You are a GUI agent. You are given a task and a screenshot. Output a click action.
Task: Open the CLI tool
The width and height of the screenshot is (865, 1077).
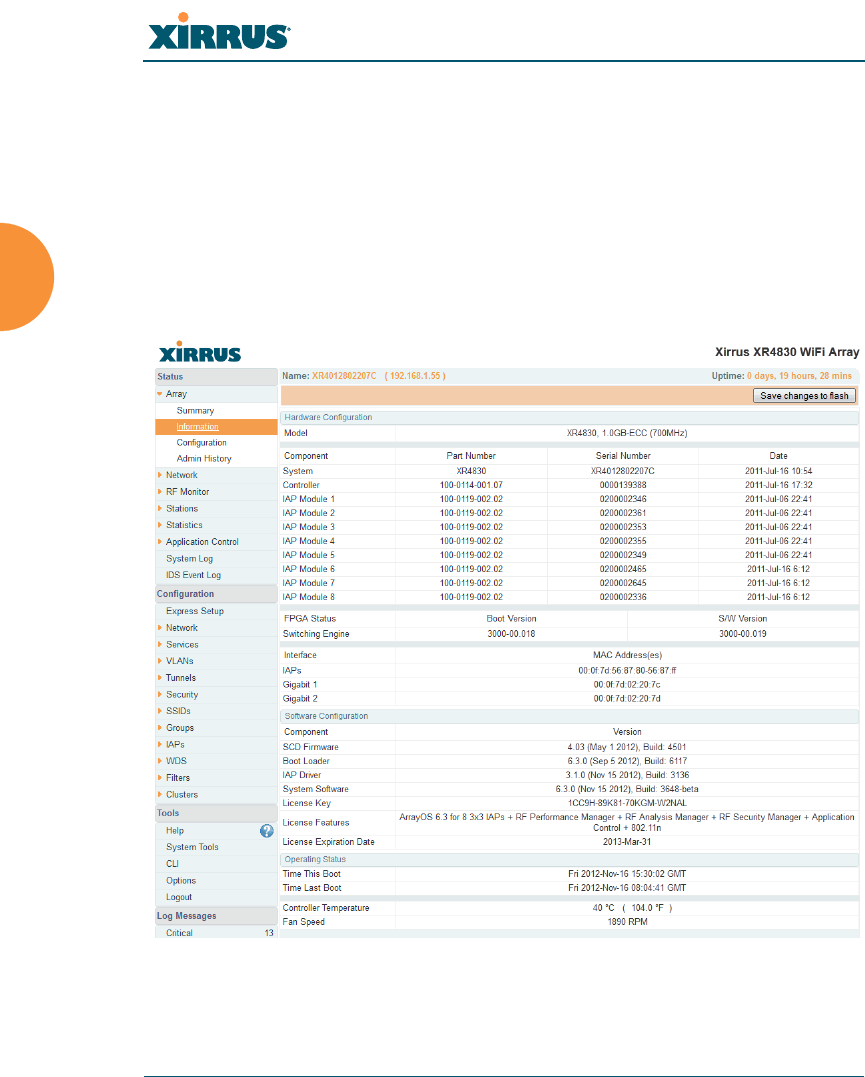pyautogui.click(x=172, y=864)
